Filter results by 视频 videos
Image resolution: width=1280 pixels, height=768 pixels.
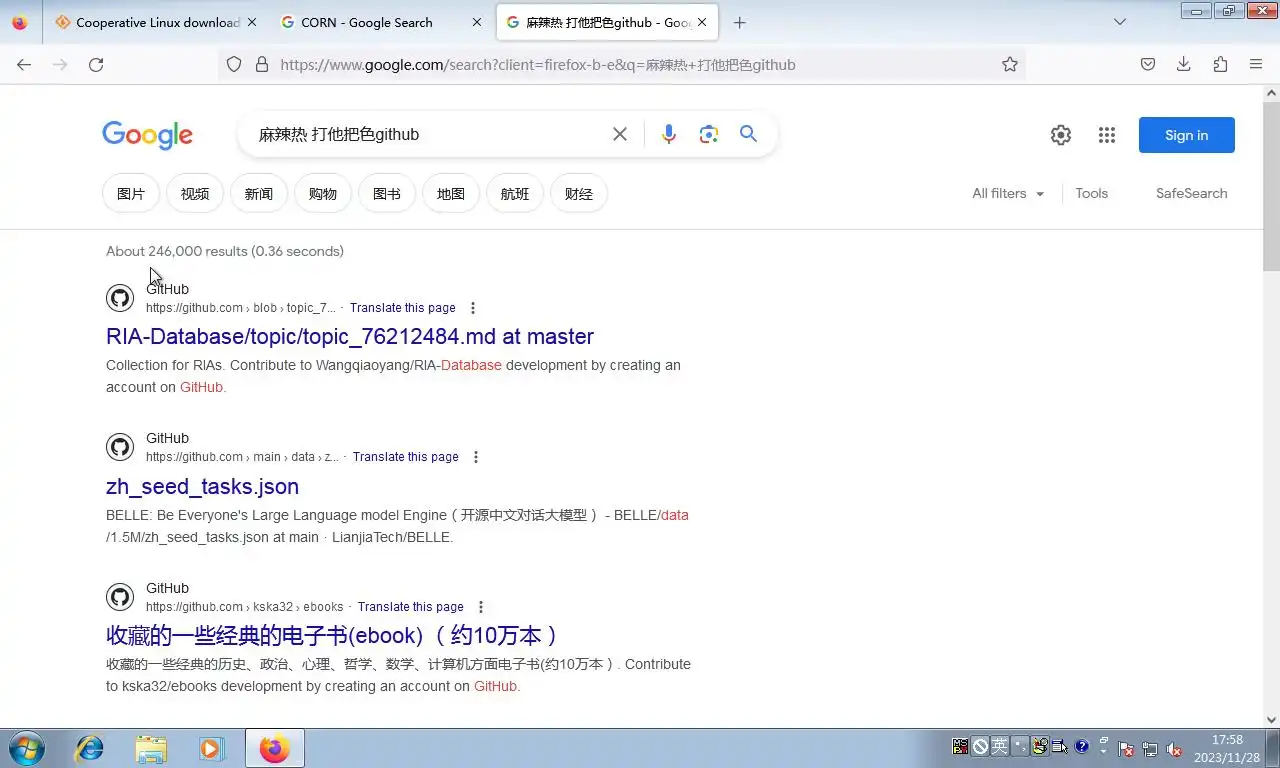point(195,193)
